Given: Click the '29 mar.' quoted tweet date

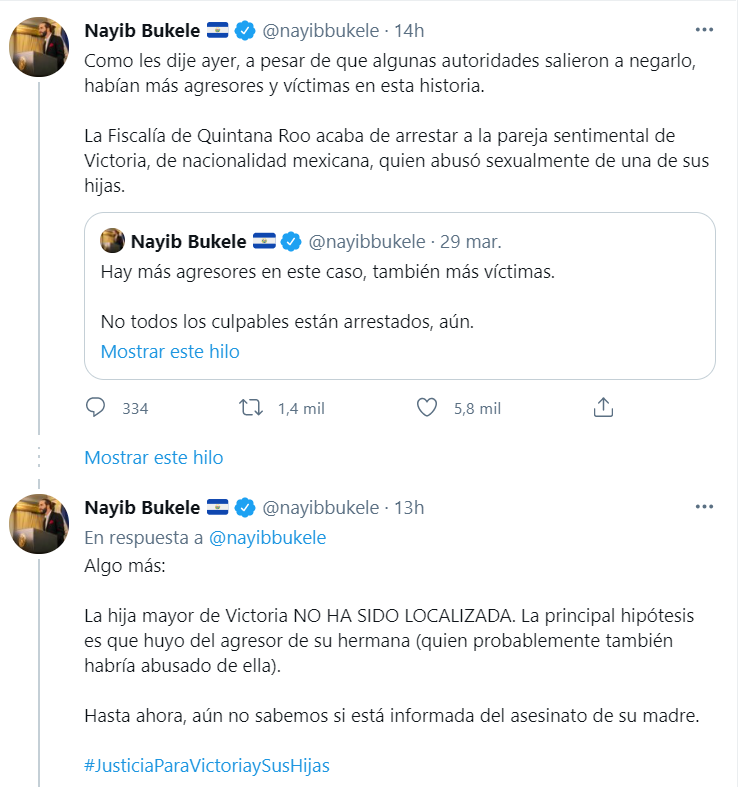Looking at the screenshot, I should tap(470, 241).
